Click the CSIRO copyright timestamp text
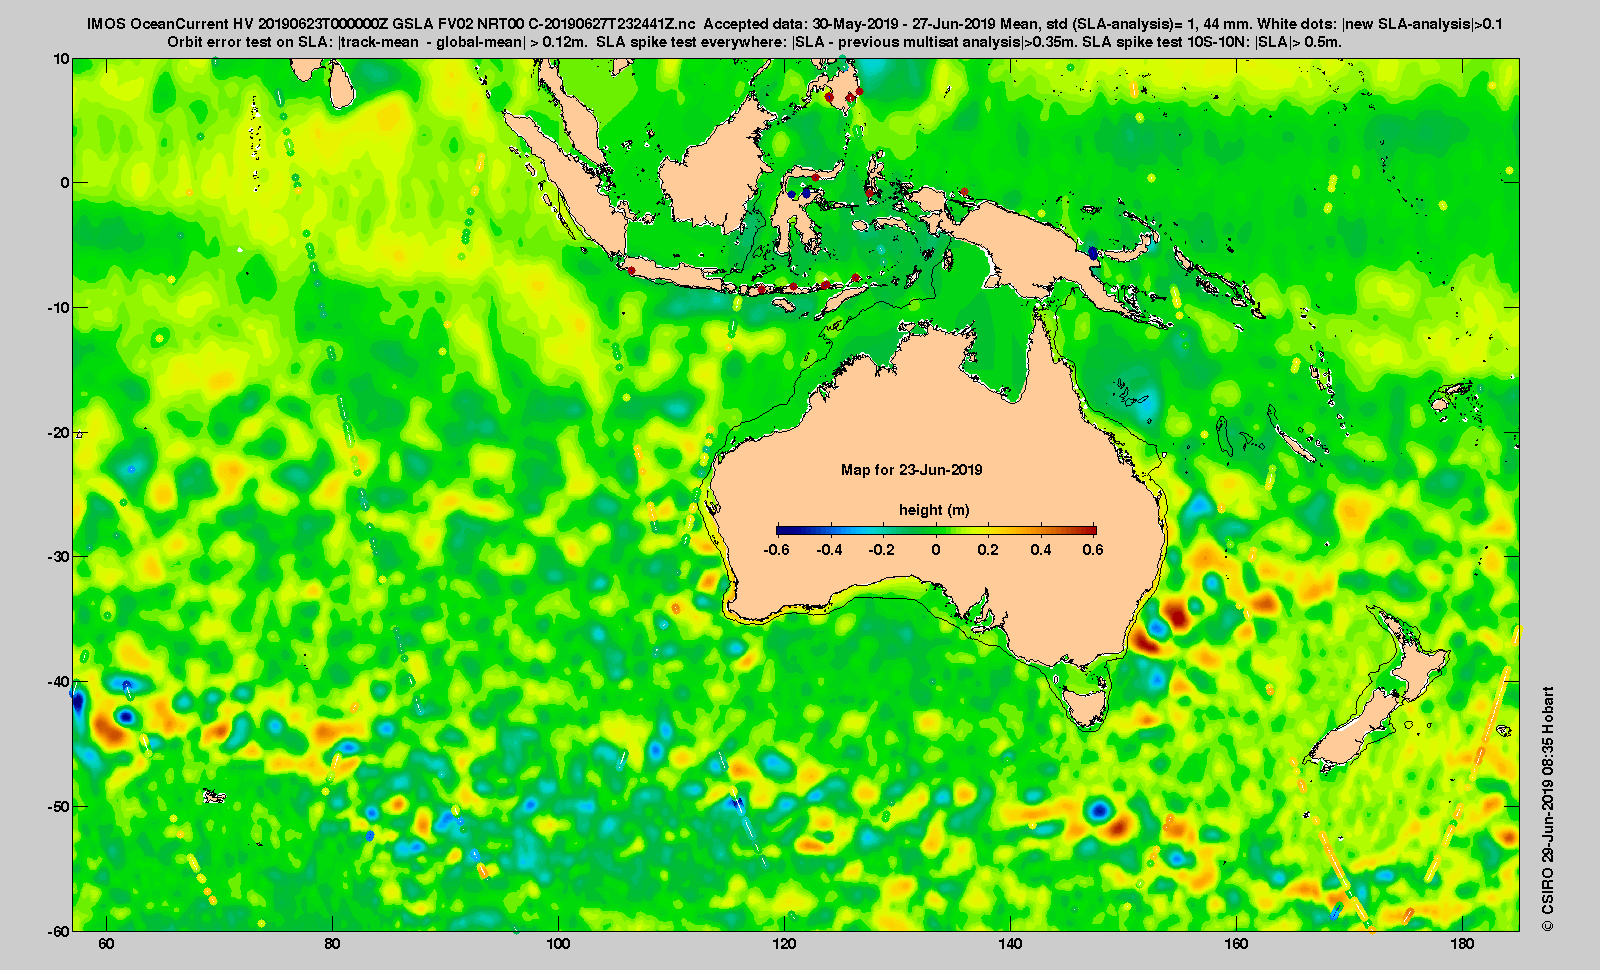 pos(1548,808)
